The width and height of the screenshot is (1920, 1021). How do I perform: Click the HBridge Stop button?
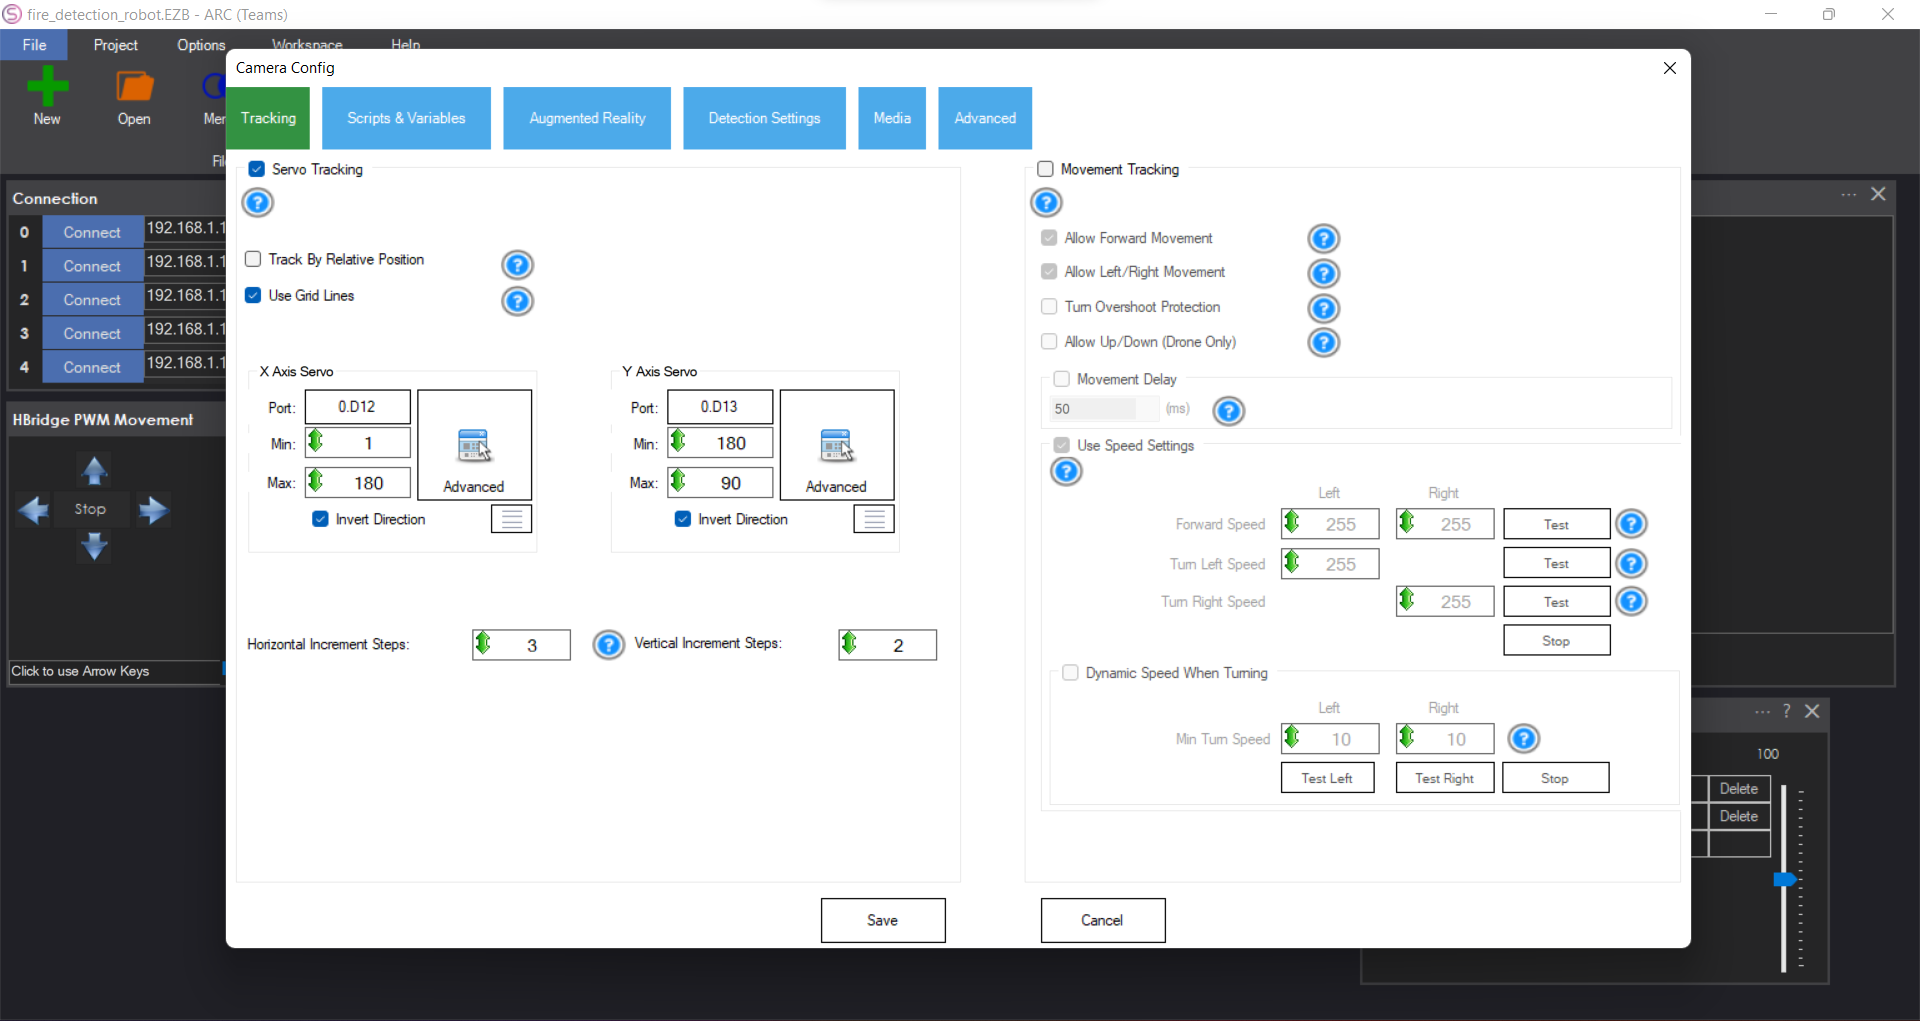point(90,509)
